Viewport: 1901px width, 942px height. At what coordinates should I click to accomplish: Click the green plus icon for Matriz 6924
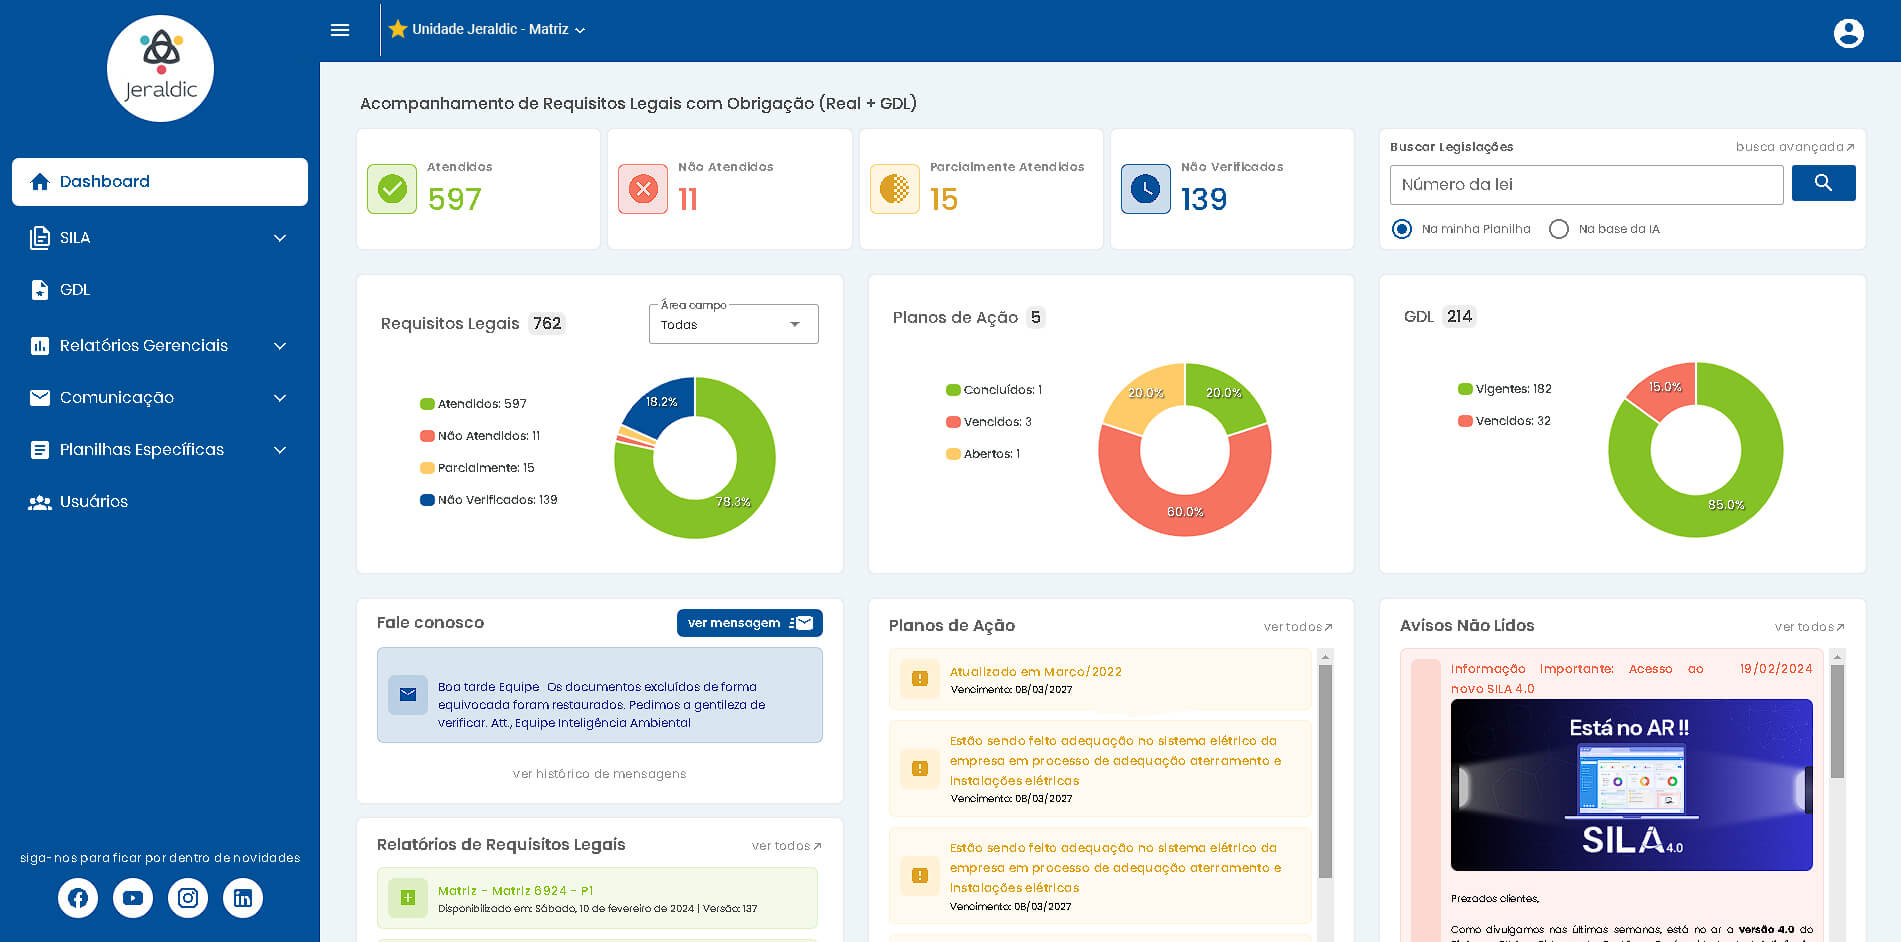(x=408, y=898)
